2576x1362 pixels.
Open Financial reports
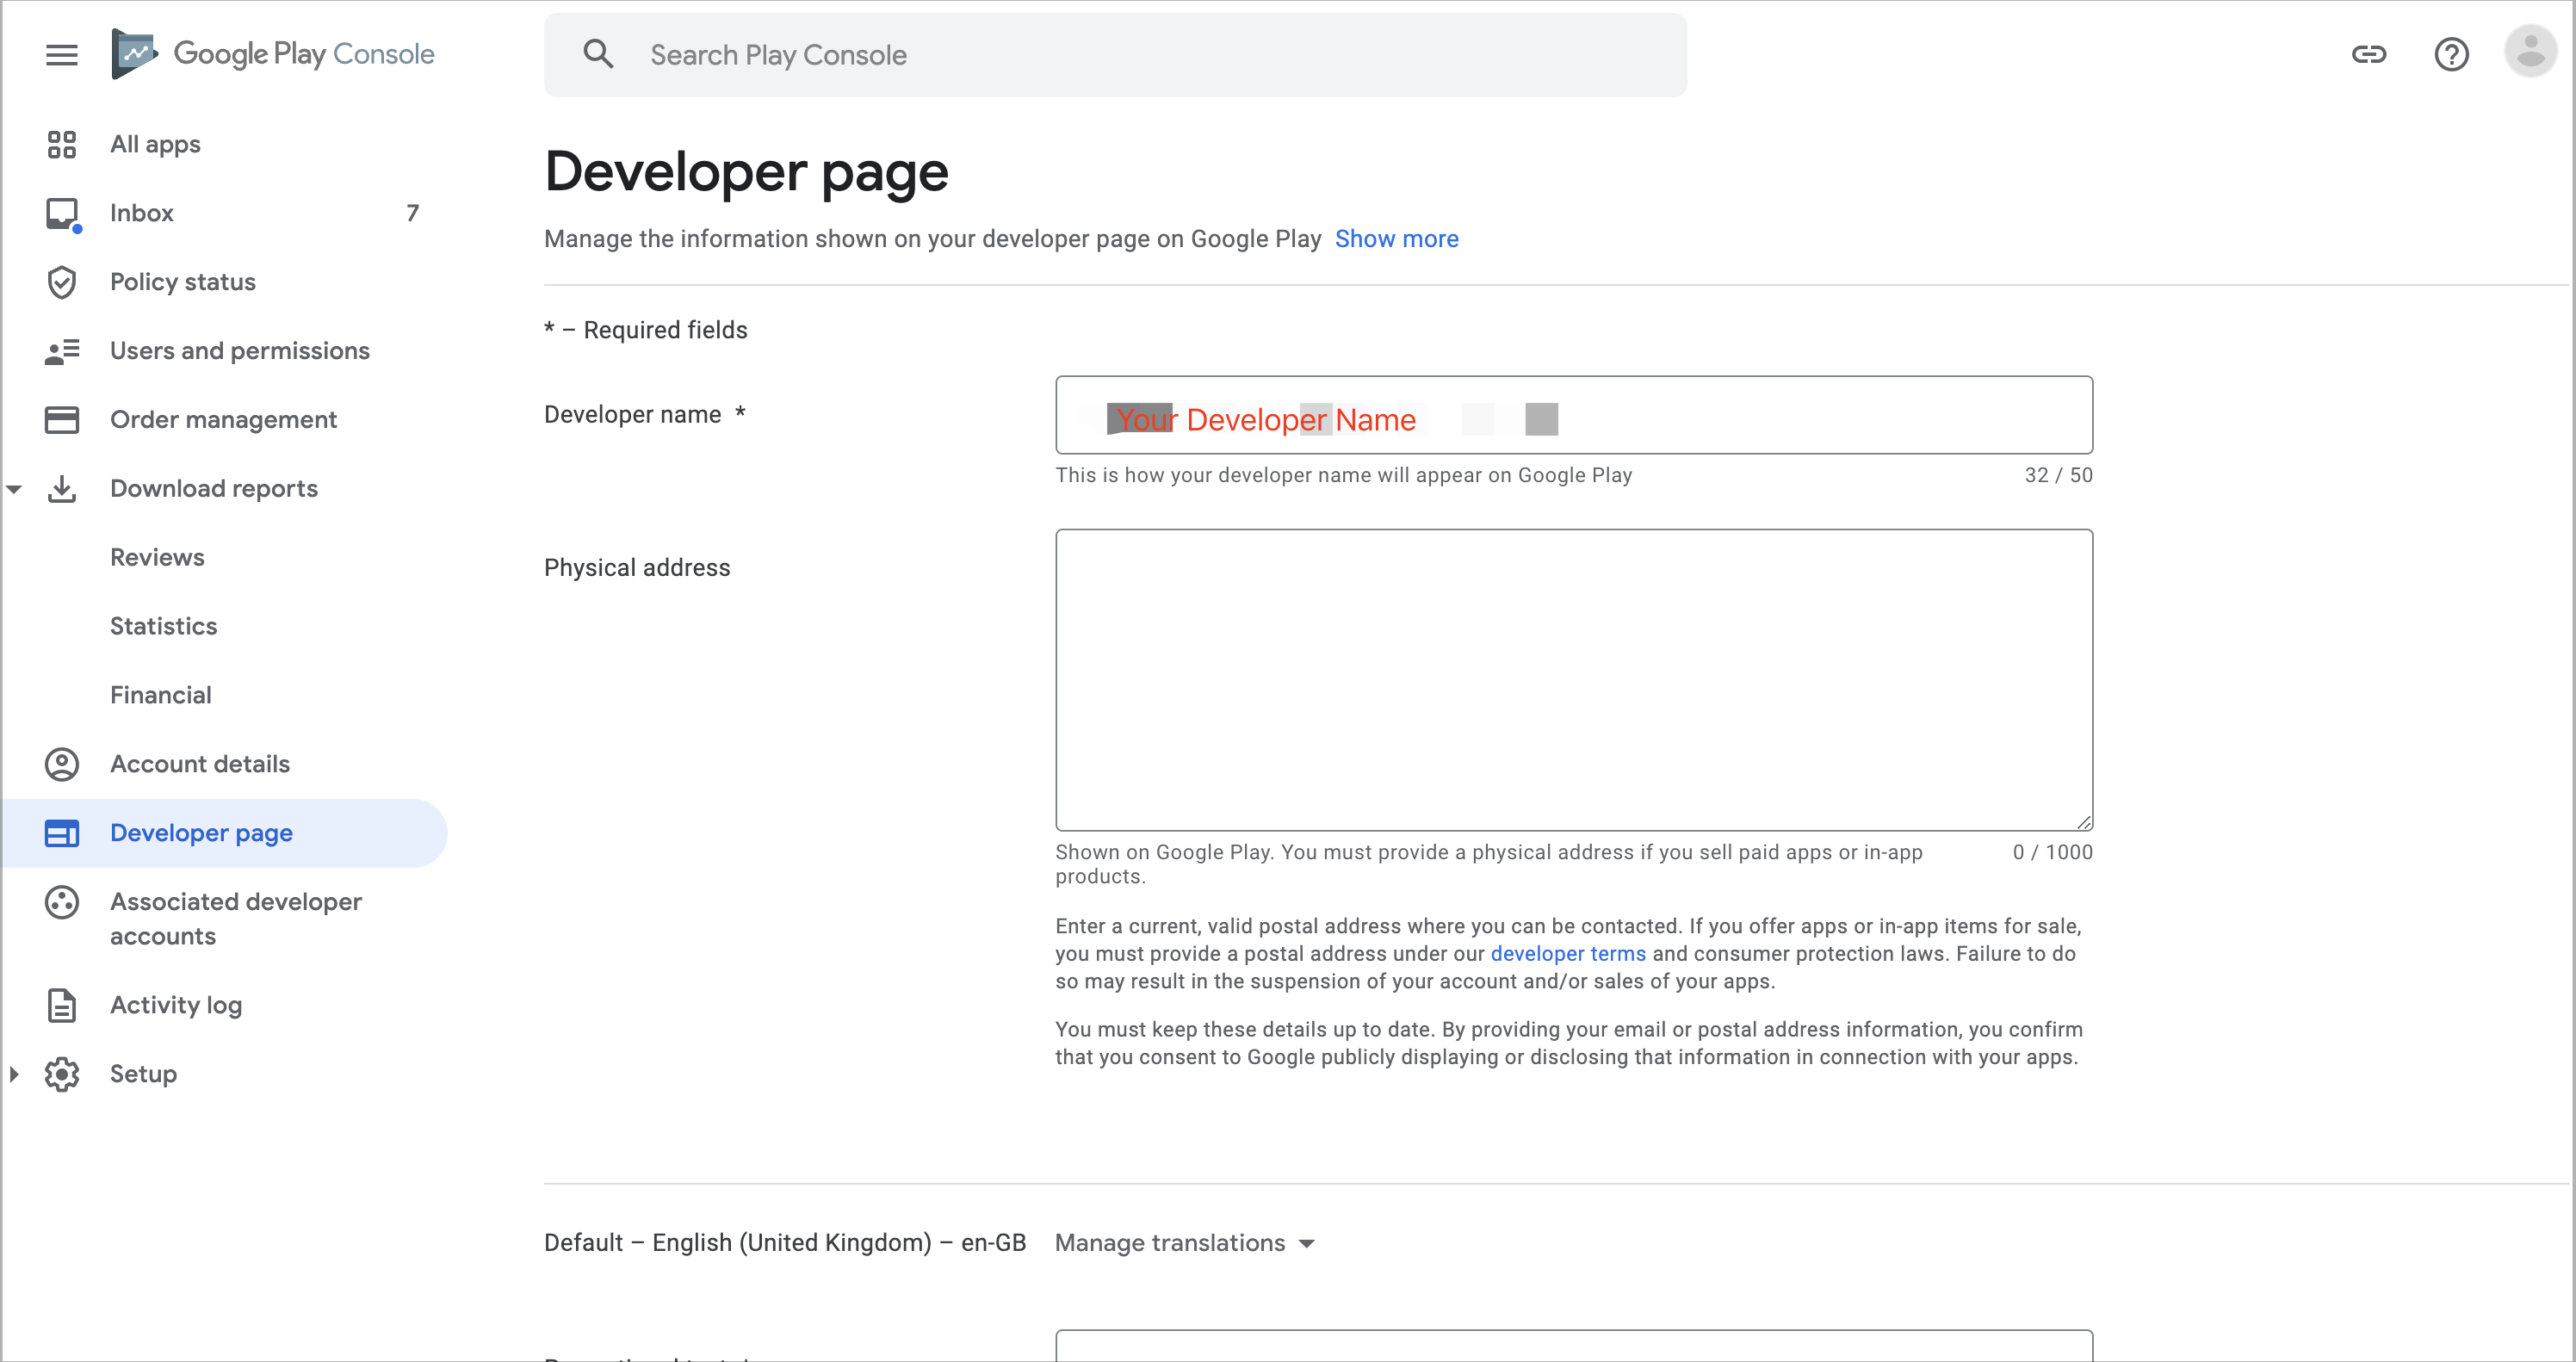point(161,695)
